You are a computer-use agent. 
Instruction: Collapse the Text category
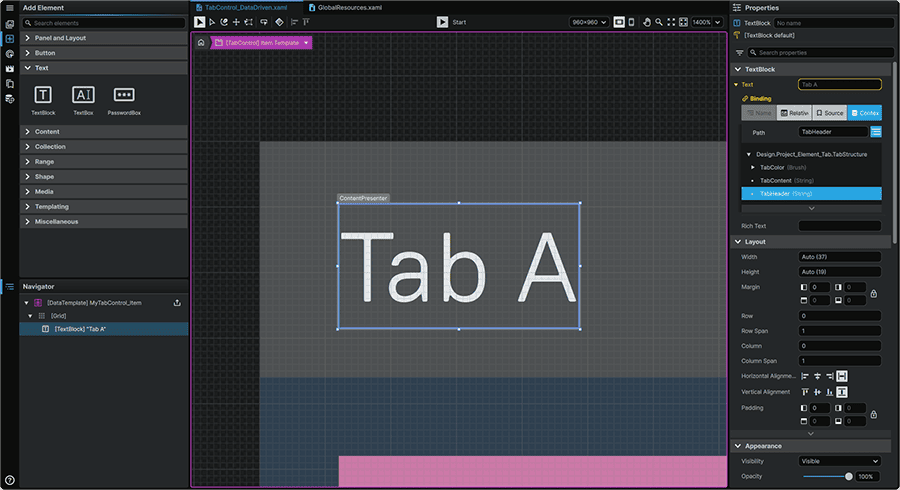pos(104,68)
